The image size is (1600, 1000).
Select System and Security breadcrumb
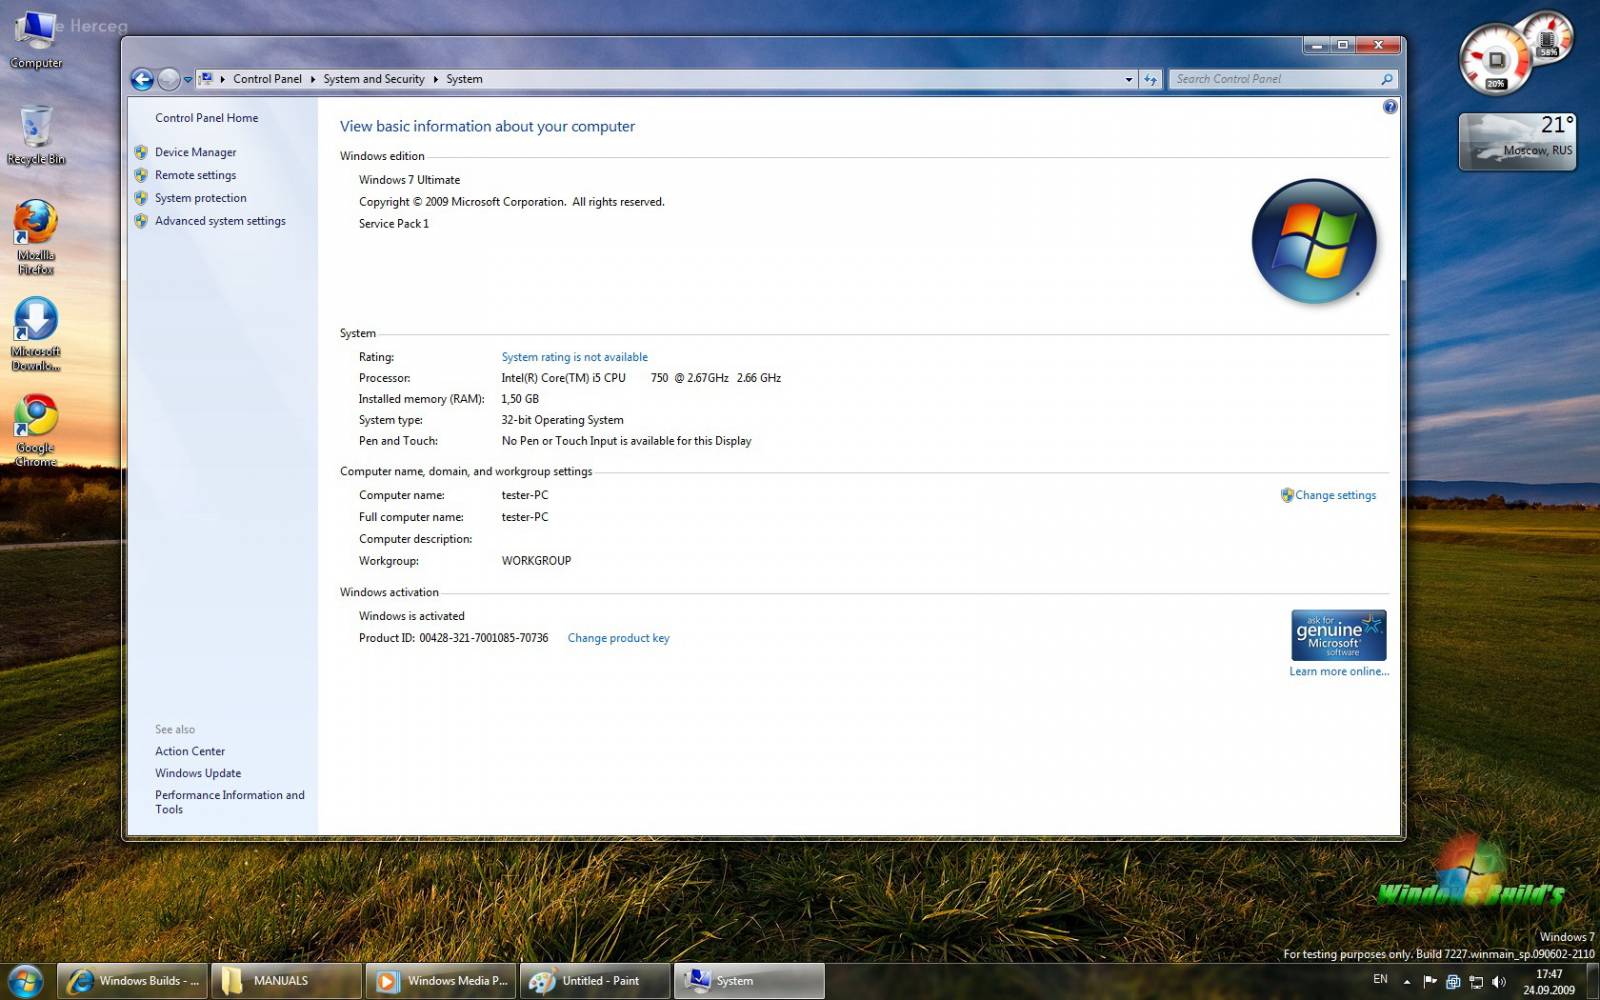(x=374, y=79)
